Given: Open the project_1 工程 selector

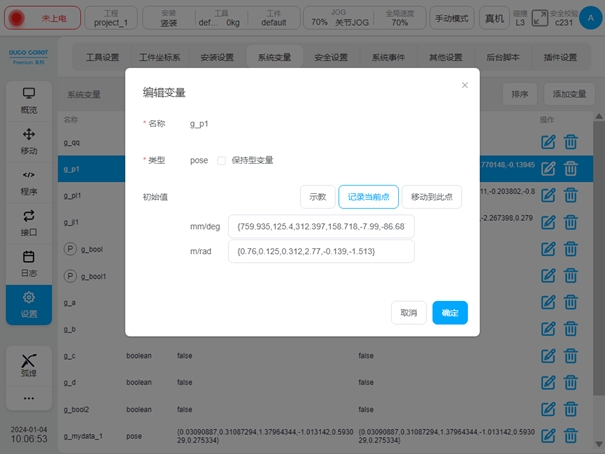Looking at the screenshot, I should coord(110,18).
